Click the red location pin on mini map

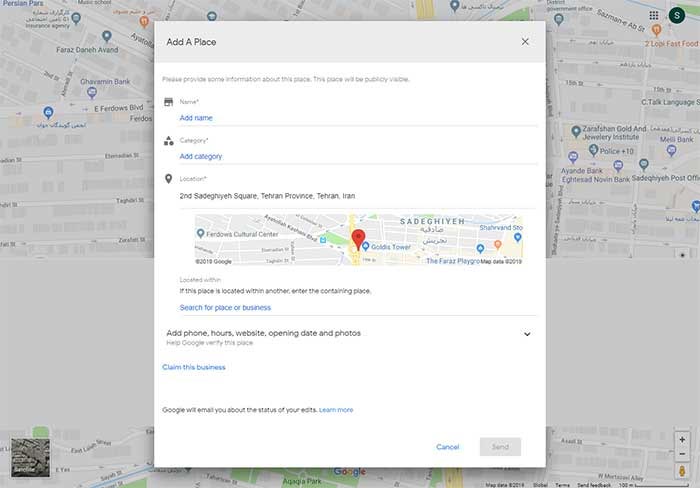point(358,239)
